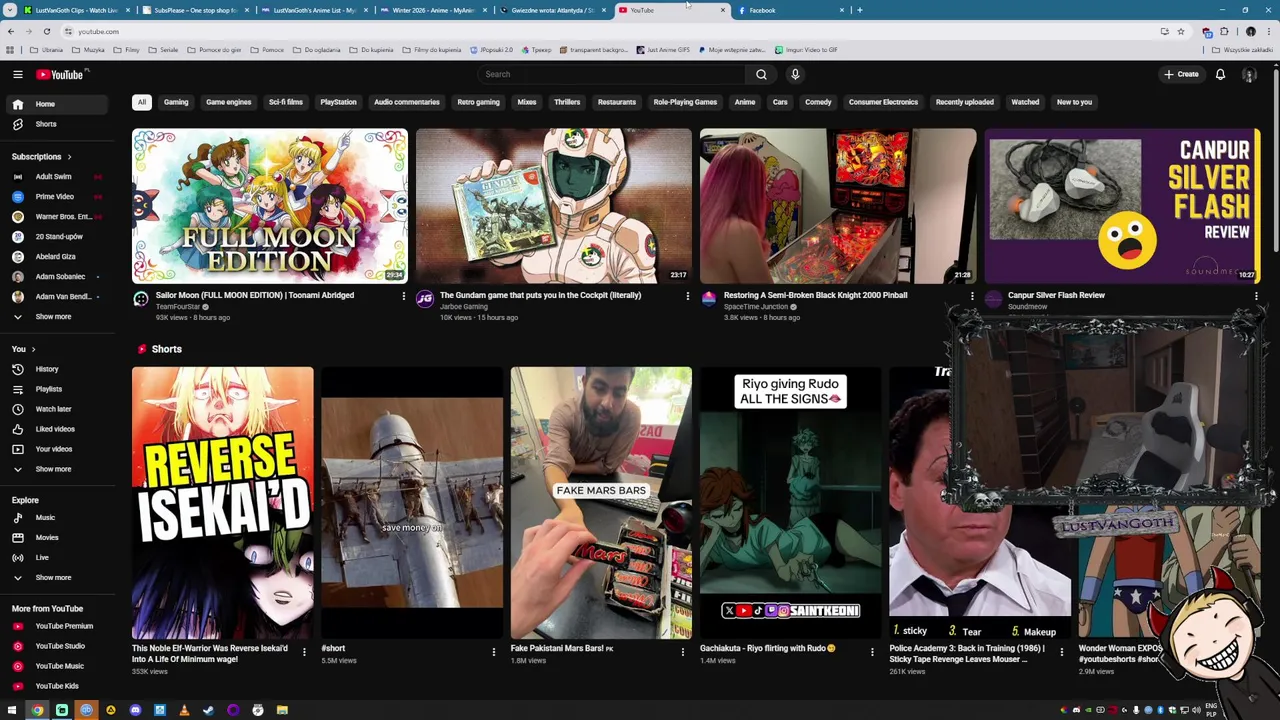Select the PlayStation filter chip
Image resolution: width=1280 pixels, height=720 pixels.
pos(338,102)
